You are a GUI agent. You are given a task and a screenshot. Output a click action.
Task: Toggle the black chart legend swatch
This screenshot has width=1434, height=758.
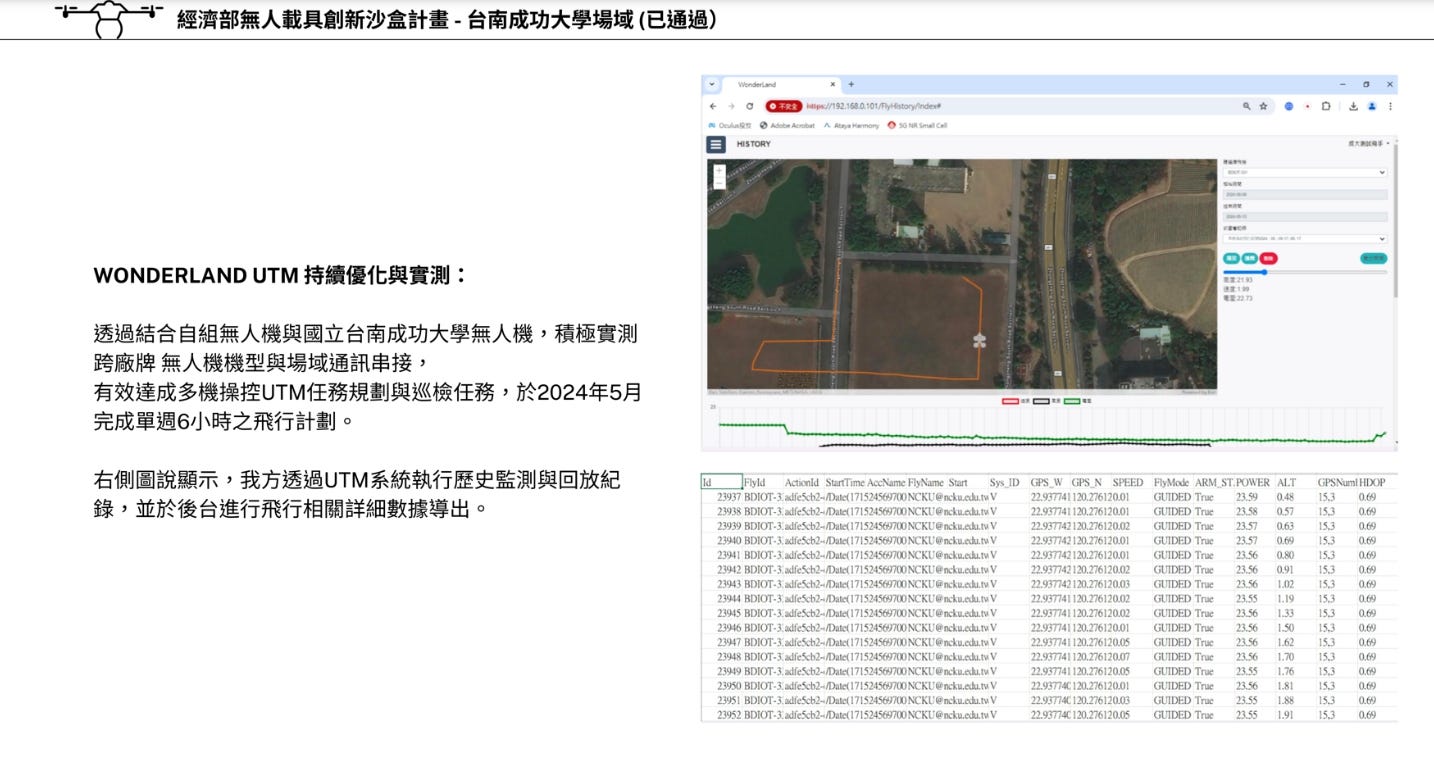[x=1040, y=400]
